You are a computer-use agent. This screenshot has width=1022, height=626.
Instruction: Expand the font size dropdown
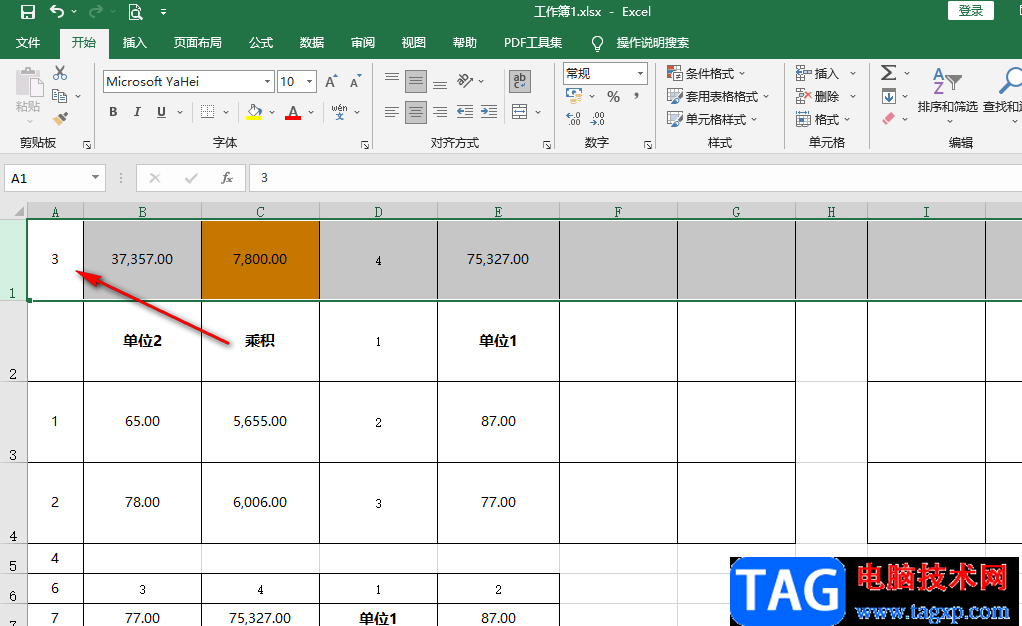[310, 82]
